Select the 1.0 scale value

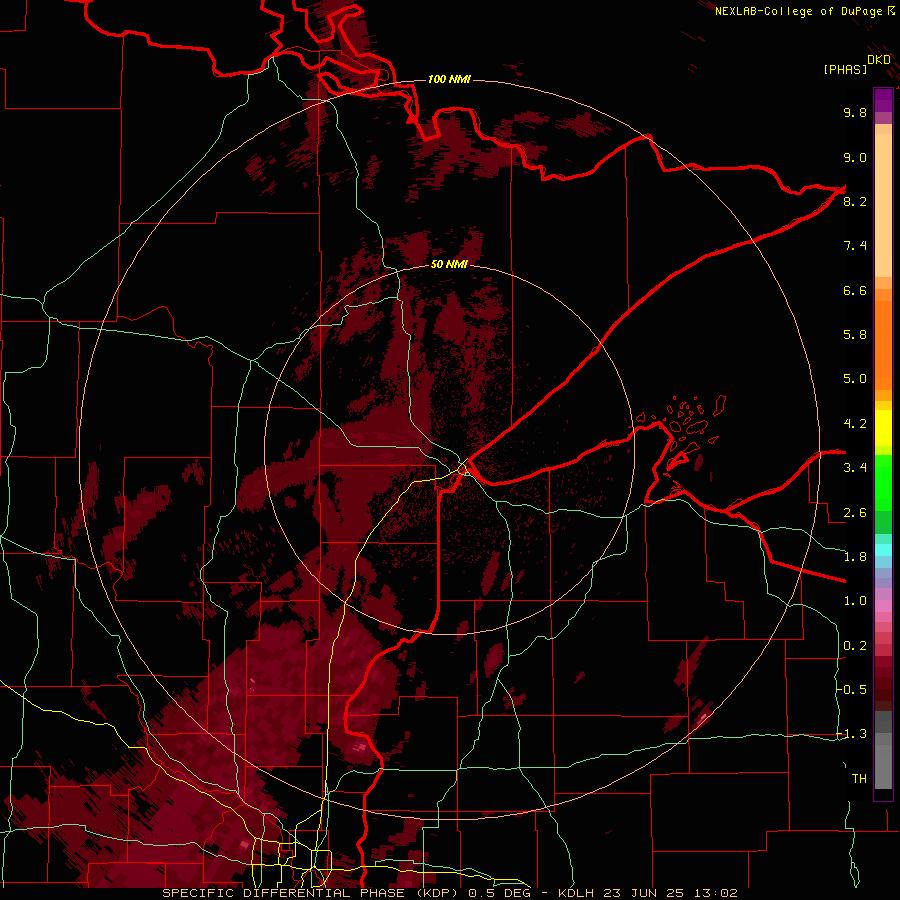tap(855, 601)
